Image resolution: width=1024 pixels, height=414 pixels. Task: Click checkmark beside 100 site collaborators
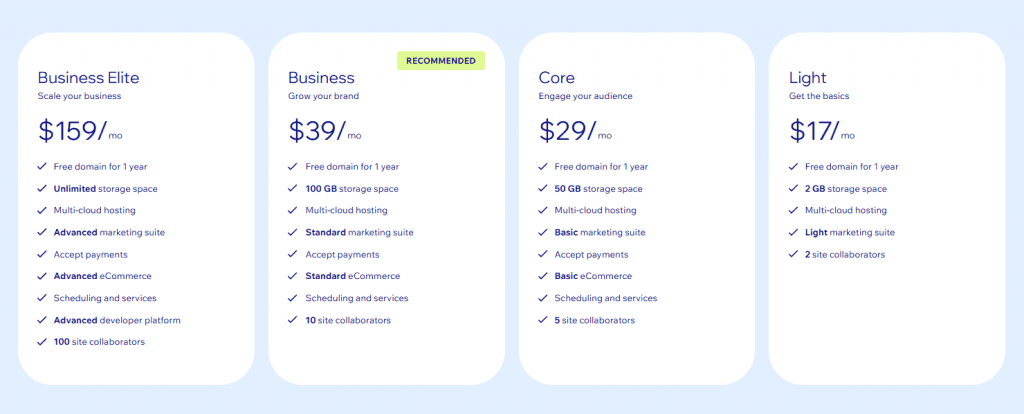click(42, 342)
